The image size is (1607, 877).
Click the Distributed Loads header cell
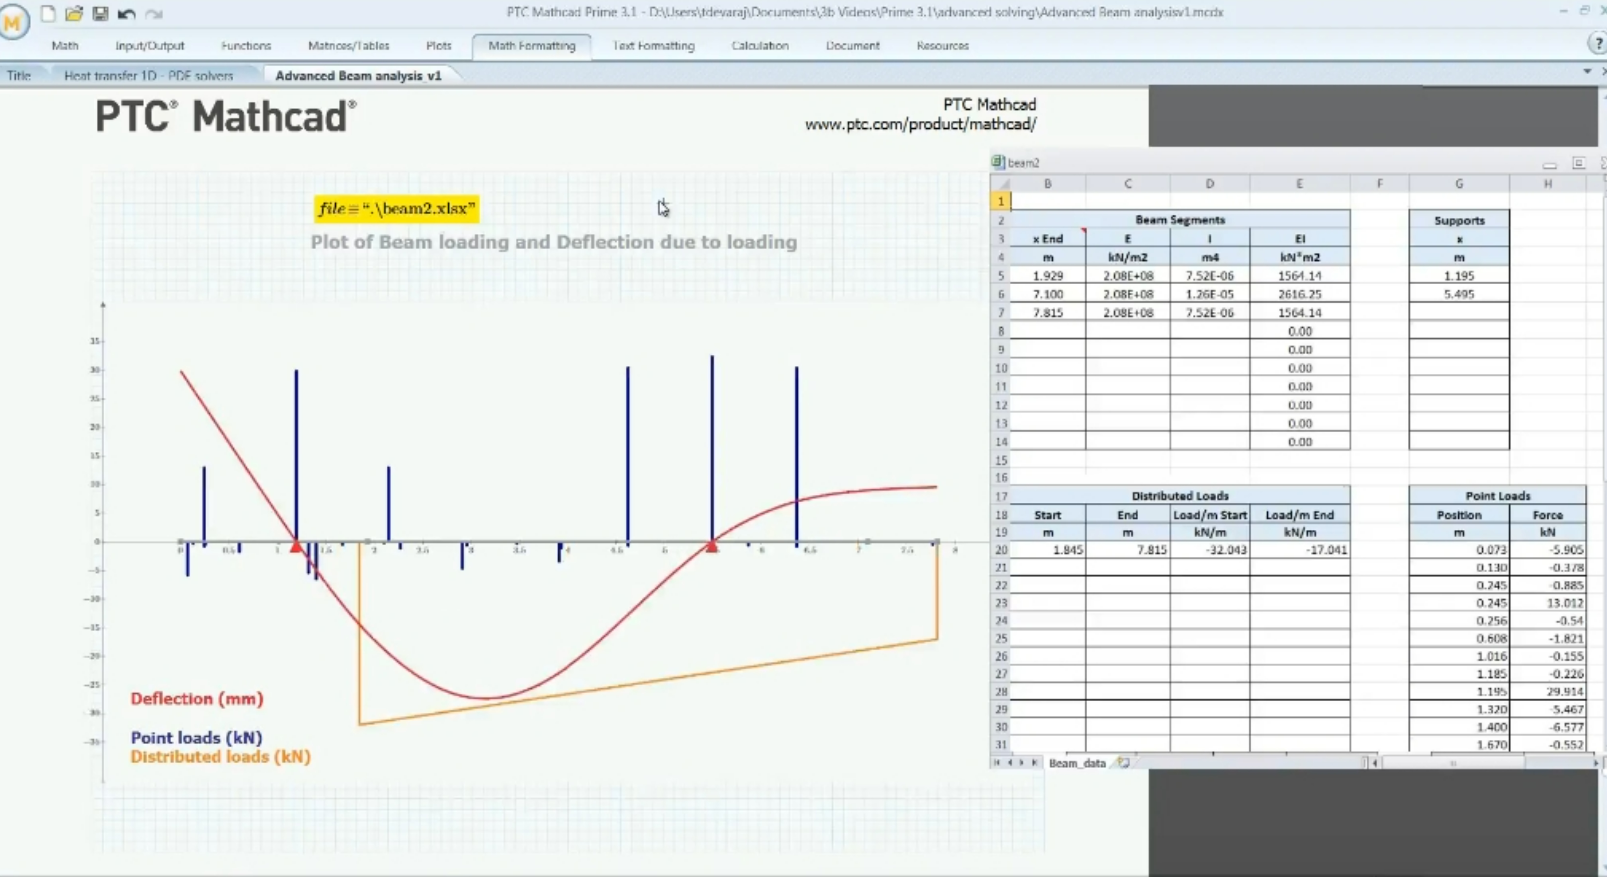coord(1180,496)
